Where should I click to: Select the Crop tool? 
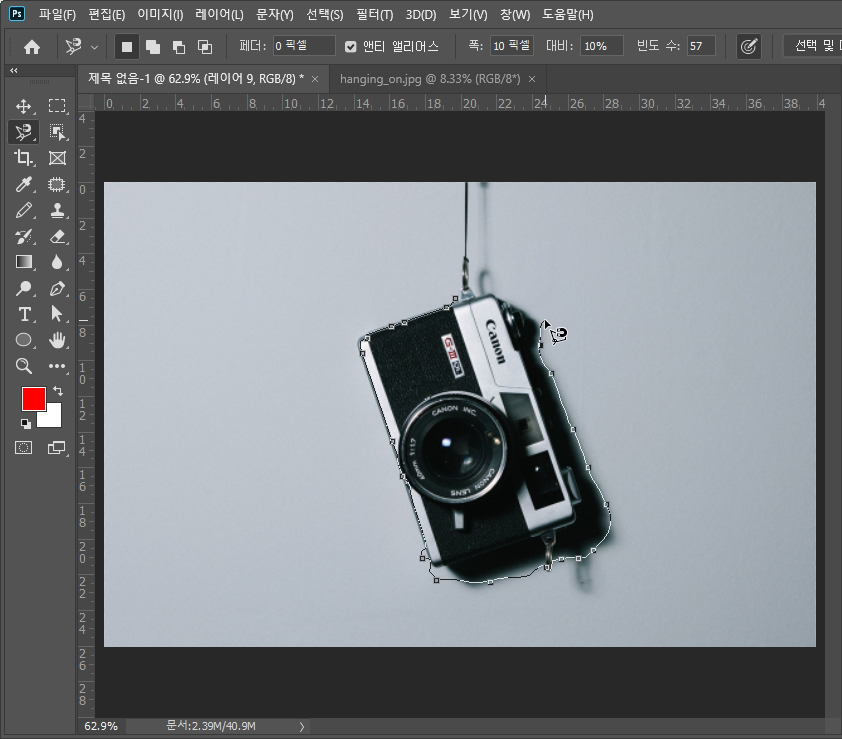[23, 158]
